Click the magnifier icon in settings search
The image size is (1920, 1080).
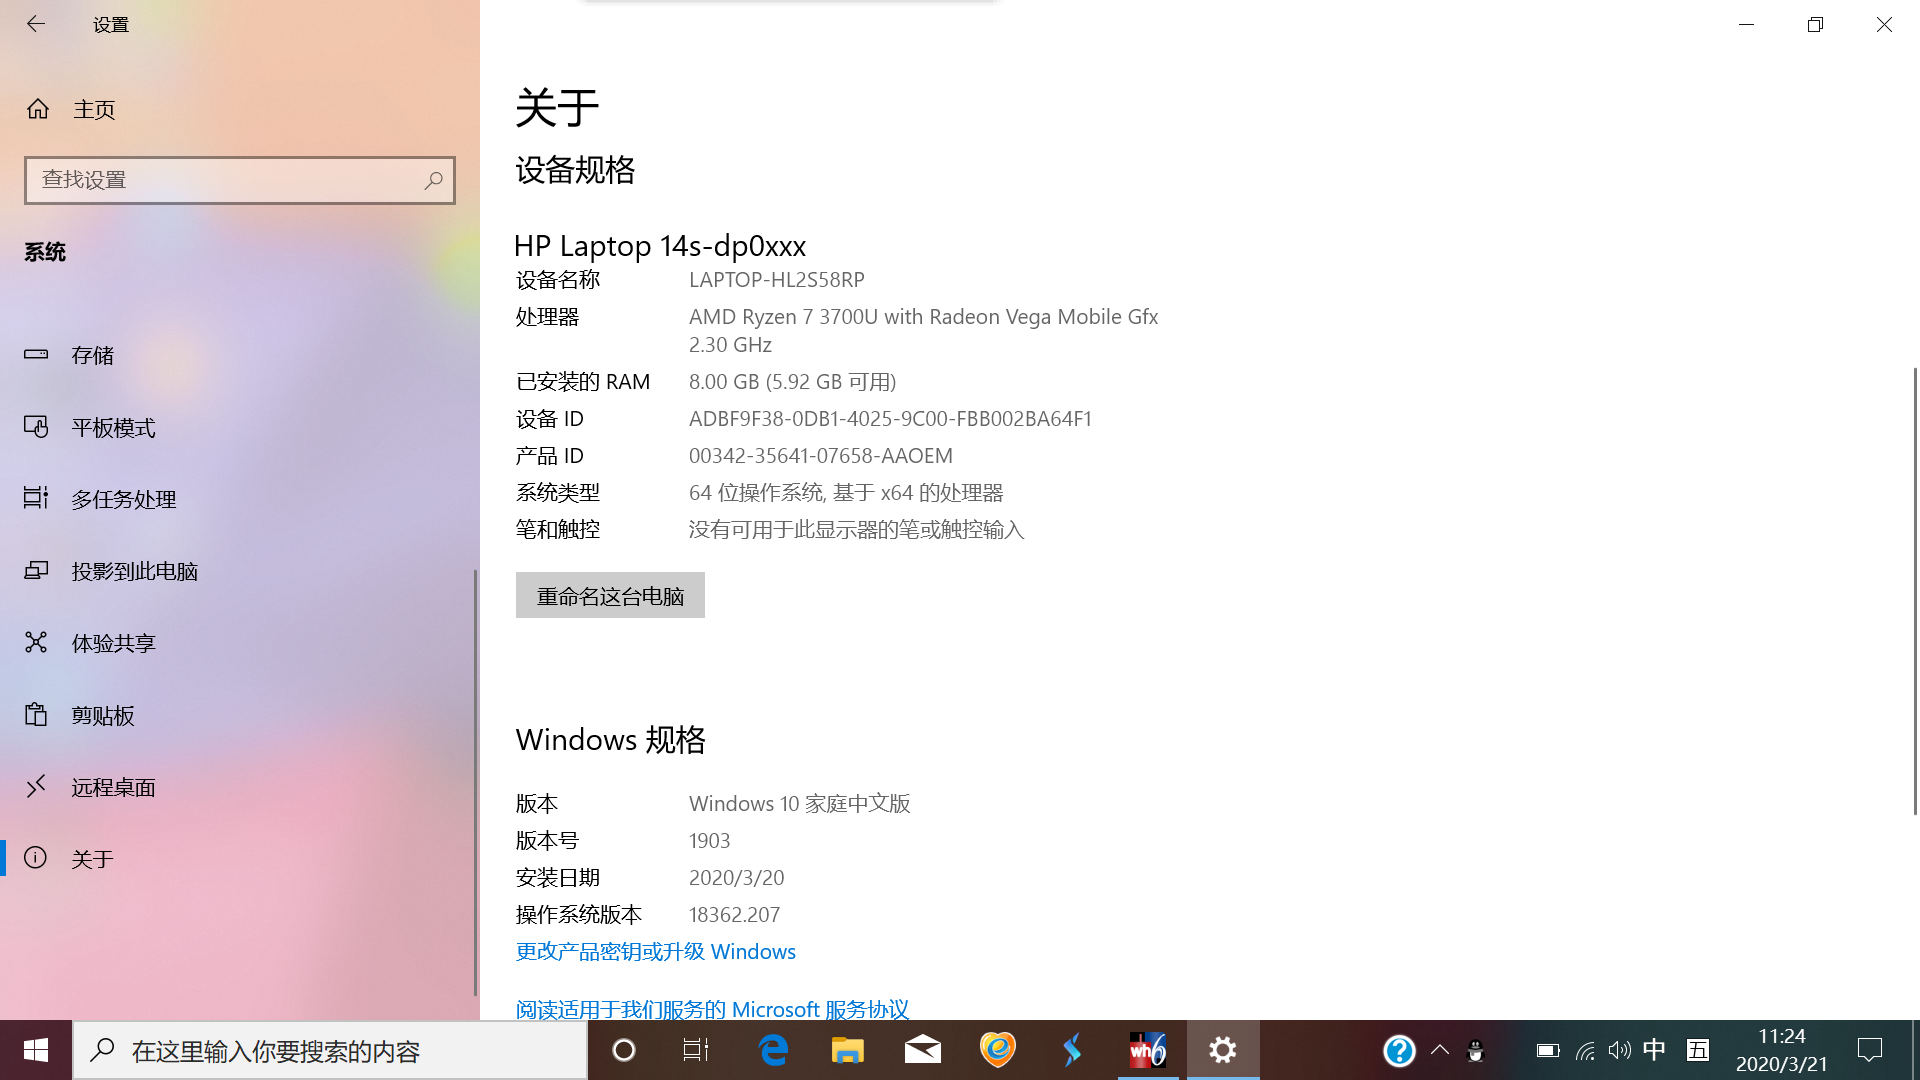[433, 180]
